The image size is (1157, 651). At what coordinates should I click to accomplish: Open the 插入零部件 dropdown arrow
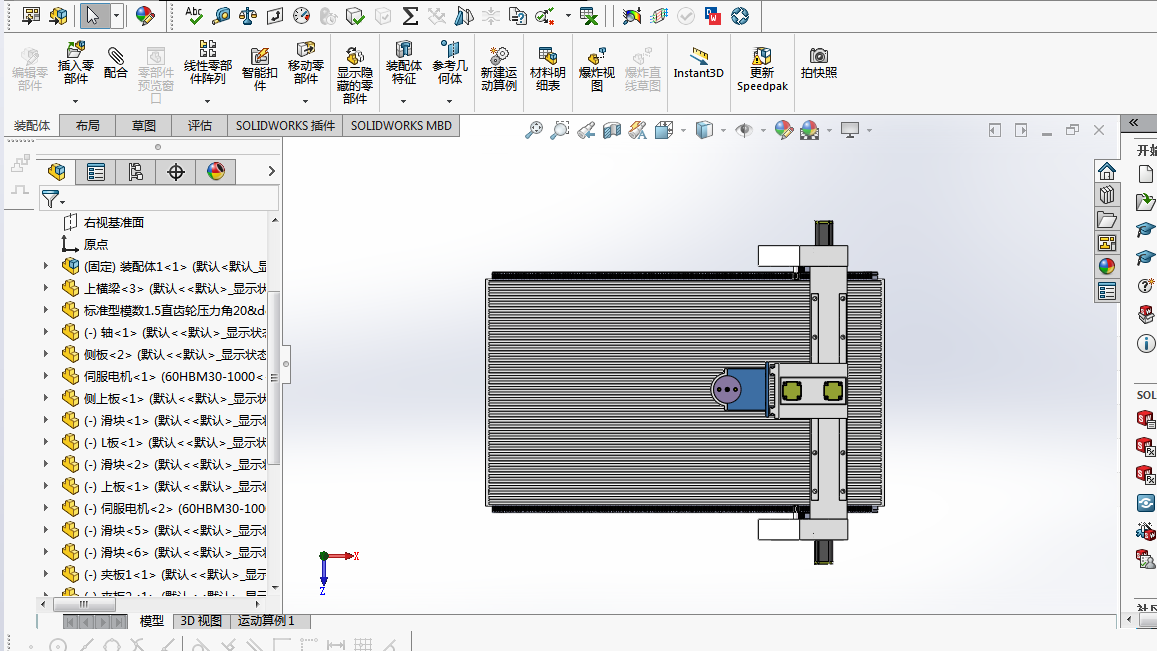pyautogui.click(x=75, y=101)
